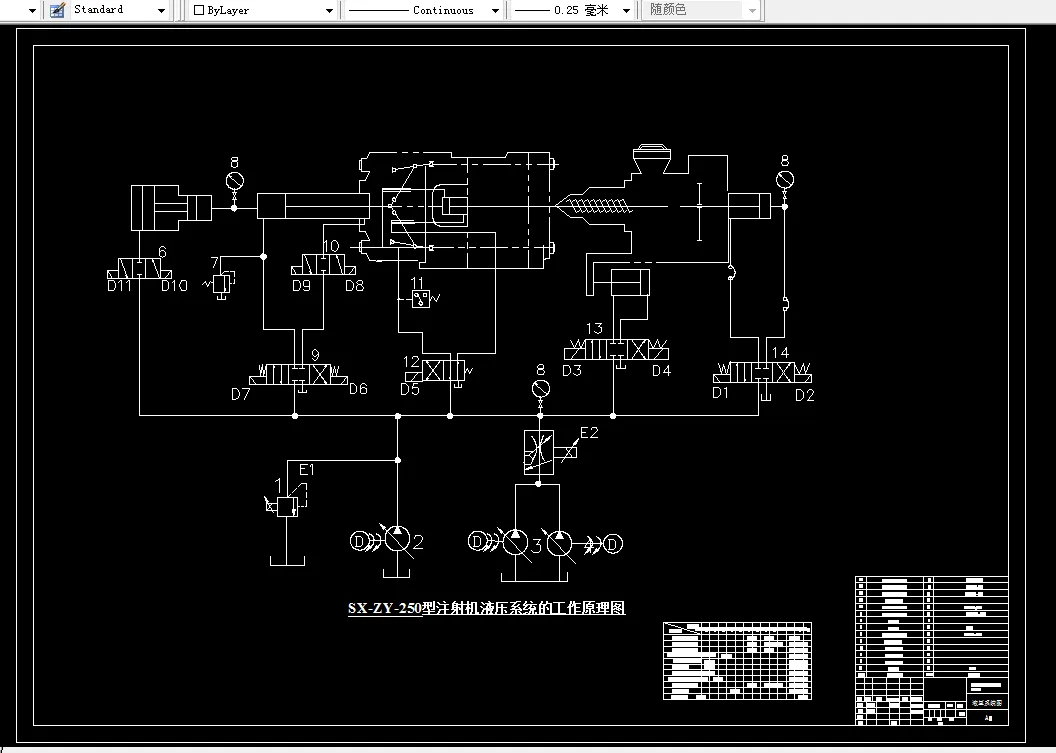
Task: Select the pressure gauge 8 above valve E2
Action: (541, 389)
